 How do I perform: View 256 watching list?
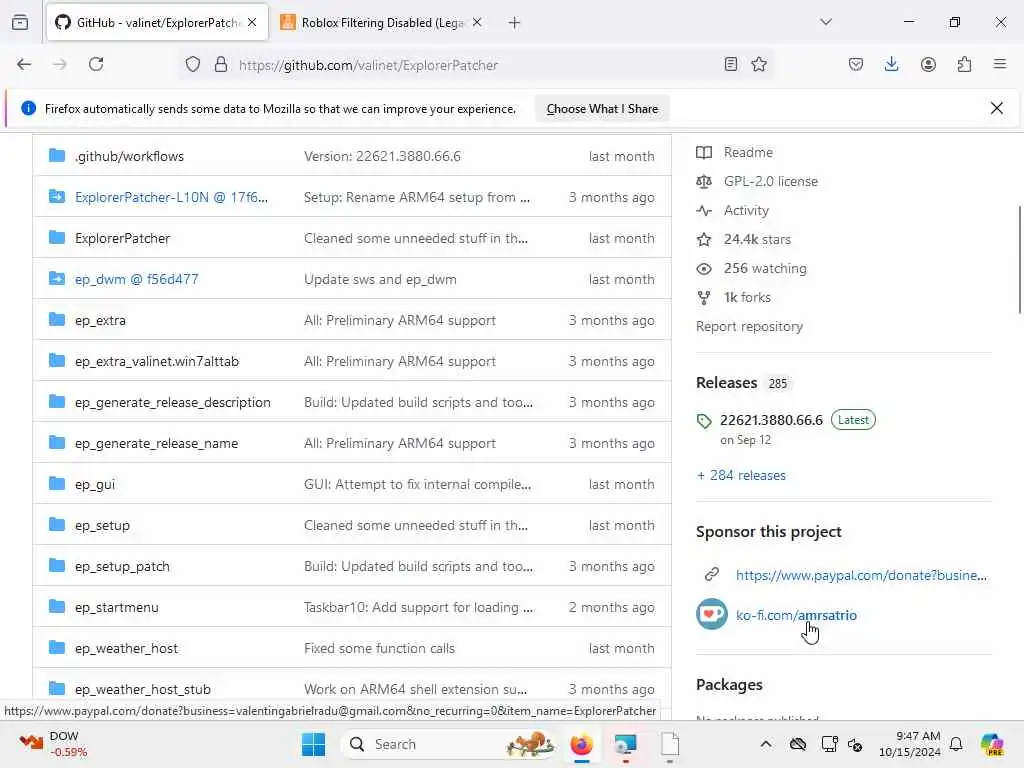pyautogui.click(x=765, y=268)
